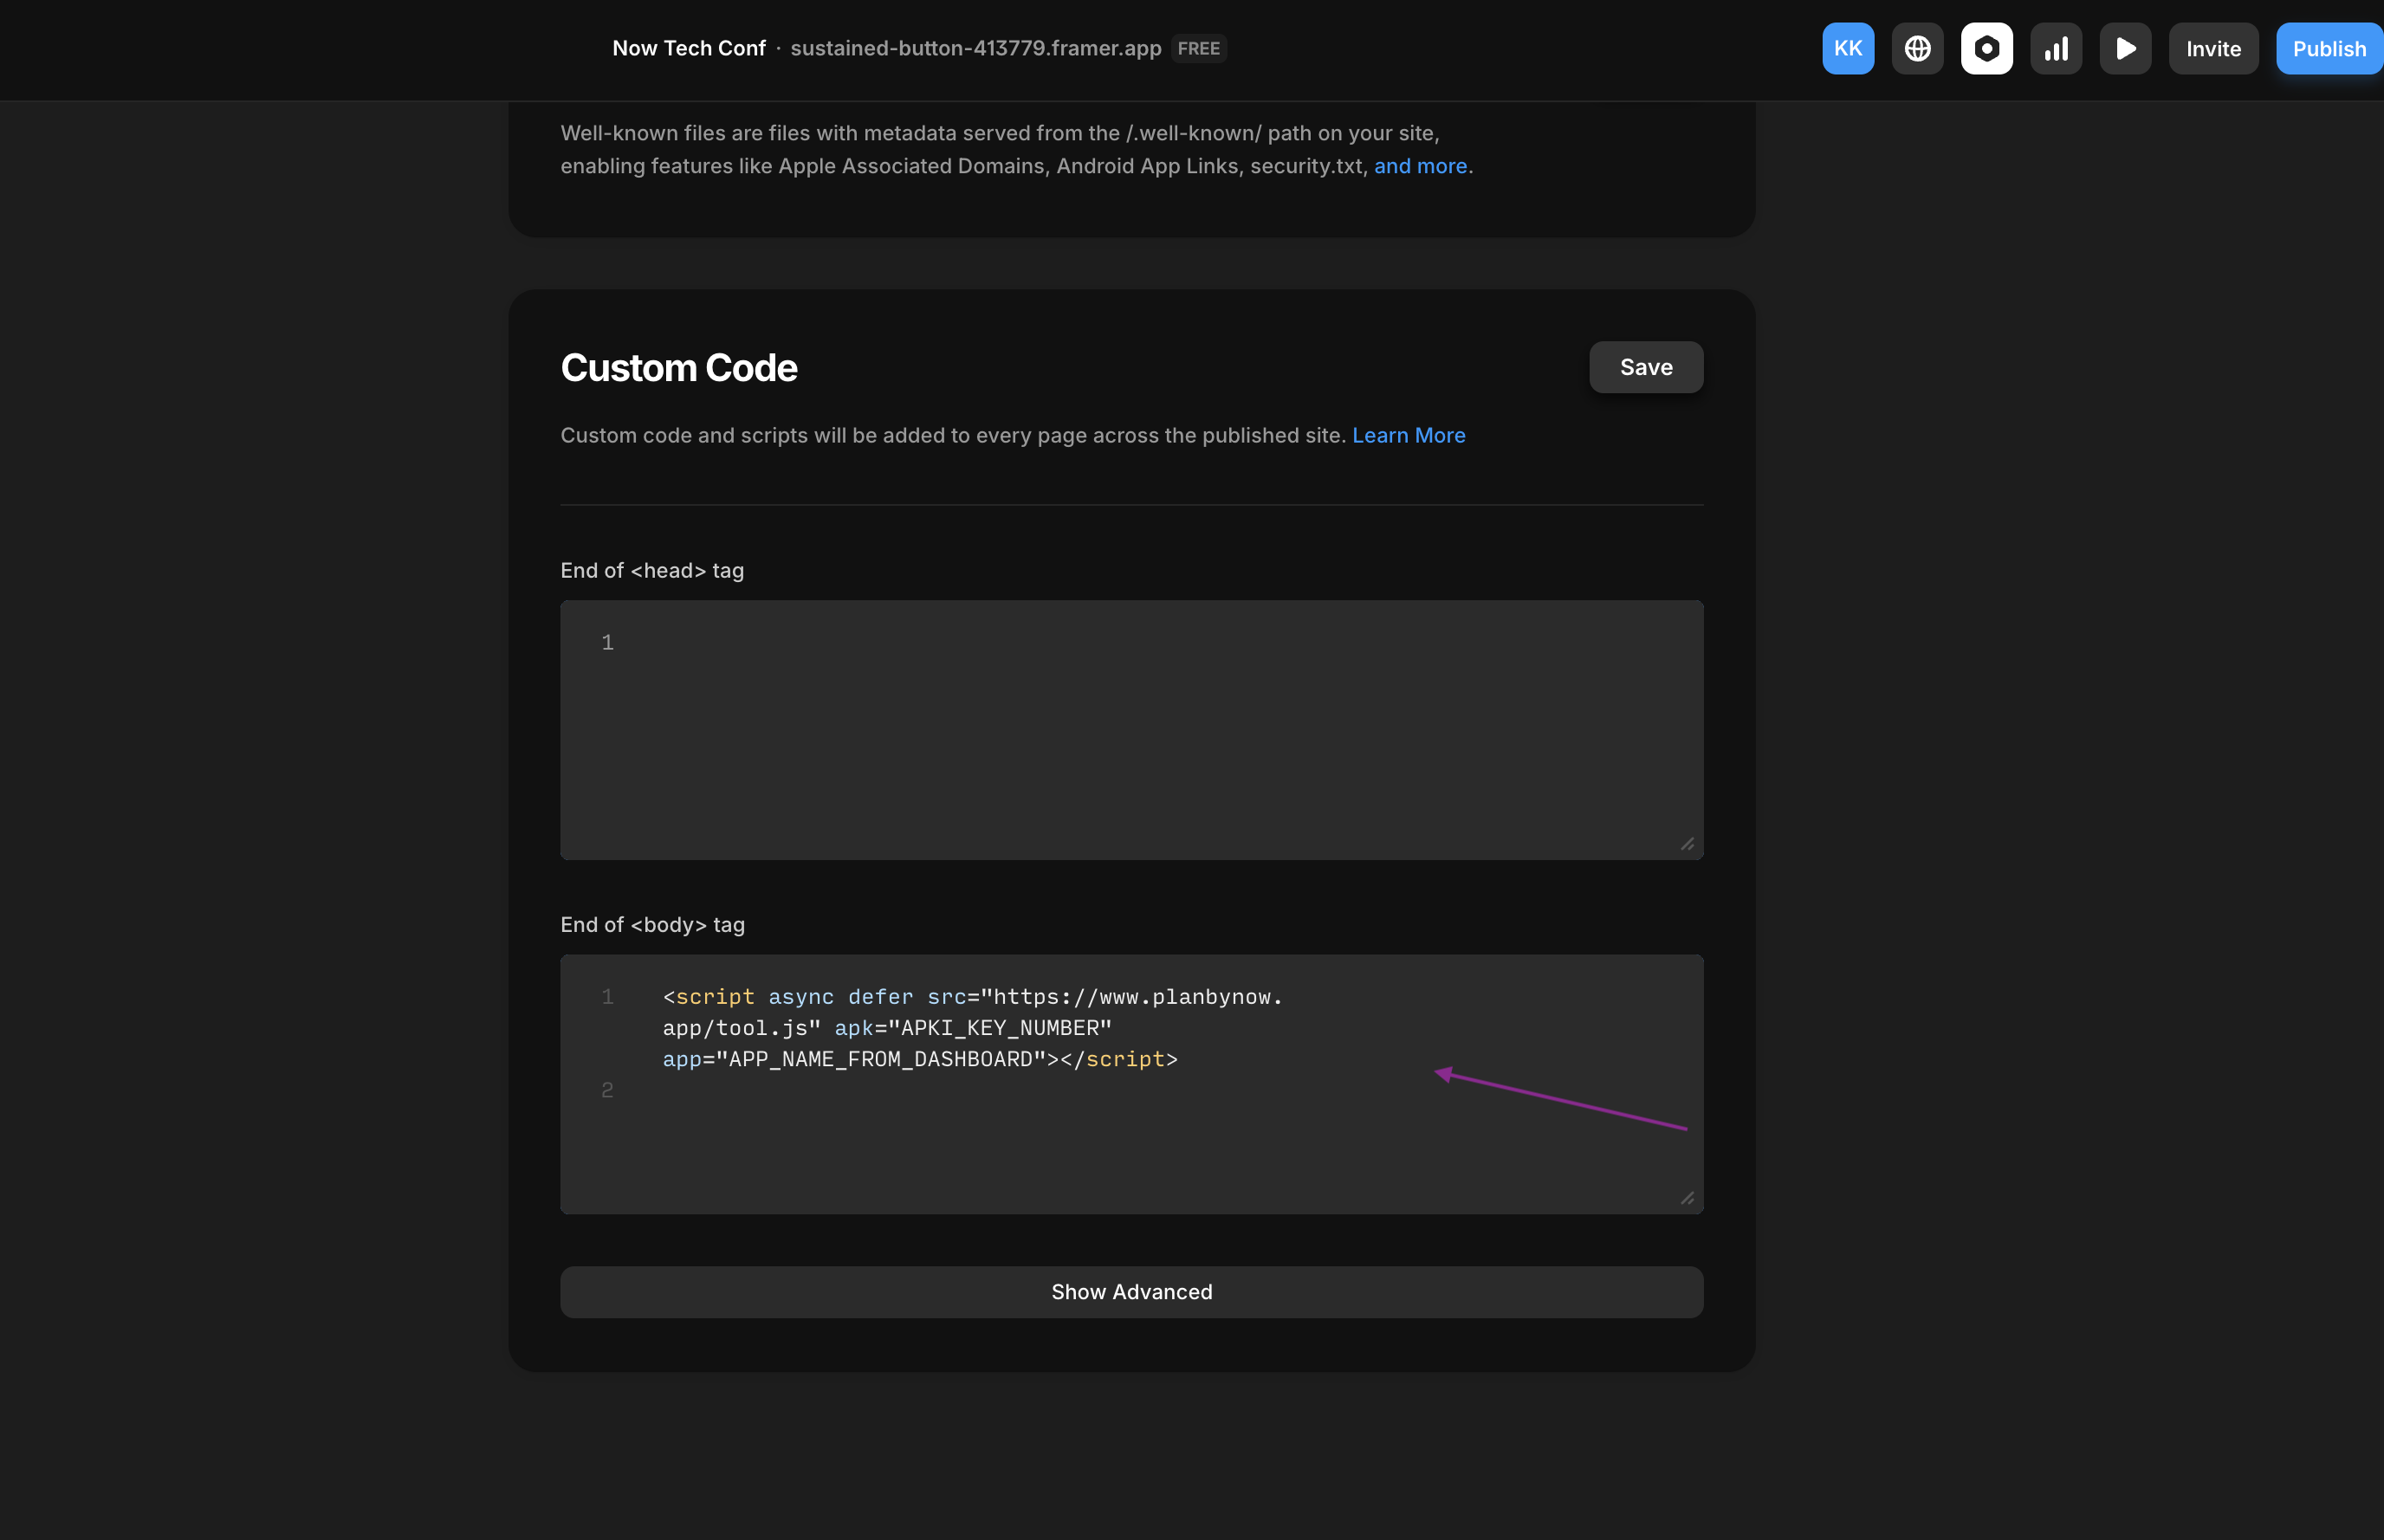Click the FREE plan badge

[x=1198, y=48]
